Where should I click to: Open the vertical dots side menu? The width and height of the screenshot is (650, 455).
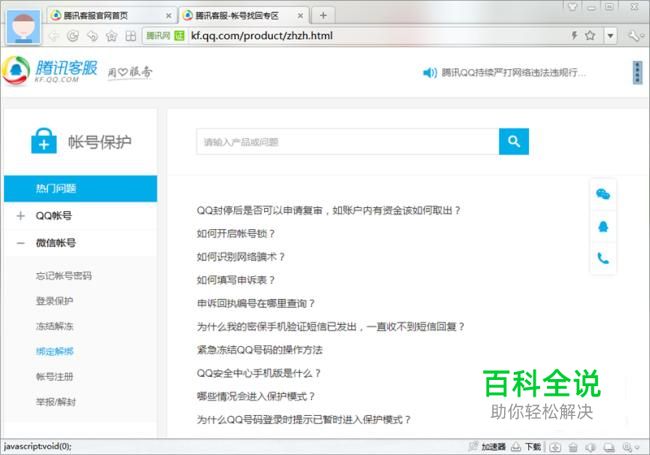coord(637,73)
